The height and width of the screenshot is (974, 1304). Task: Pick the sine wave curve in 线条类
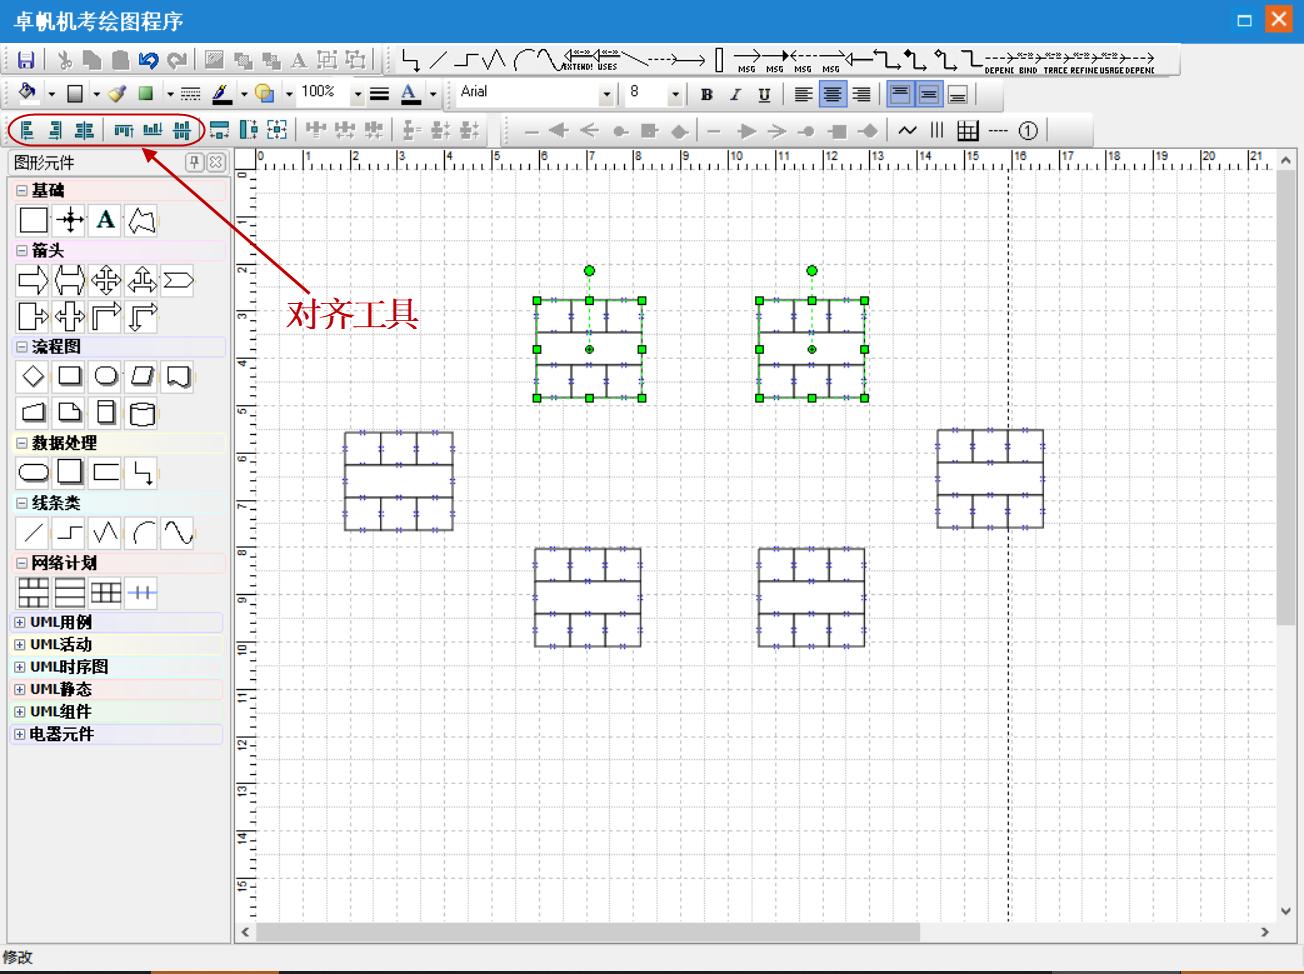click(178, 533)
